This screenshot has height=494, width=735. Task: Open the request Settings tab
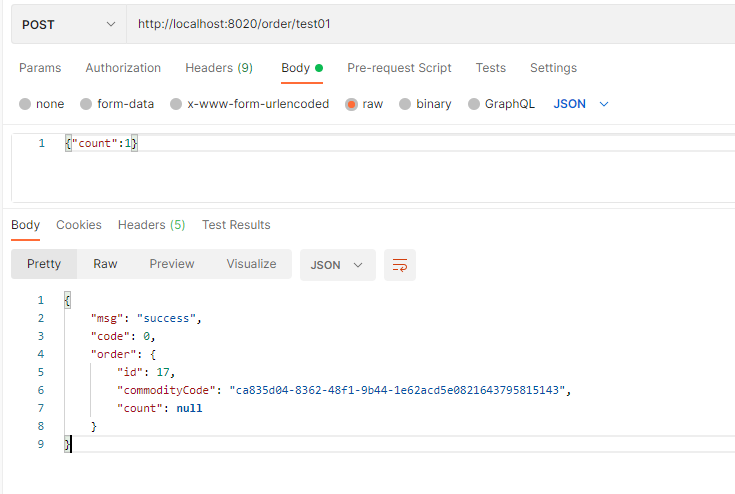(553, 68)
